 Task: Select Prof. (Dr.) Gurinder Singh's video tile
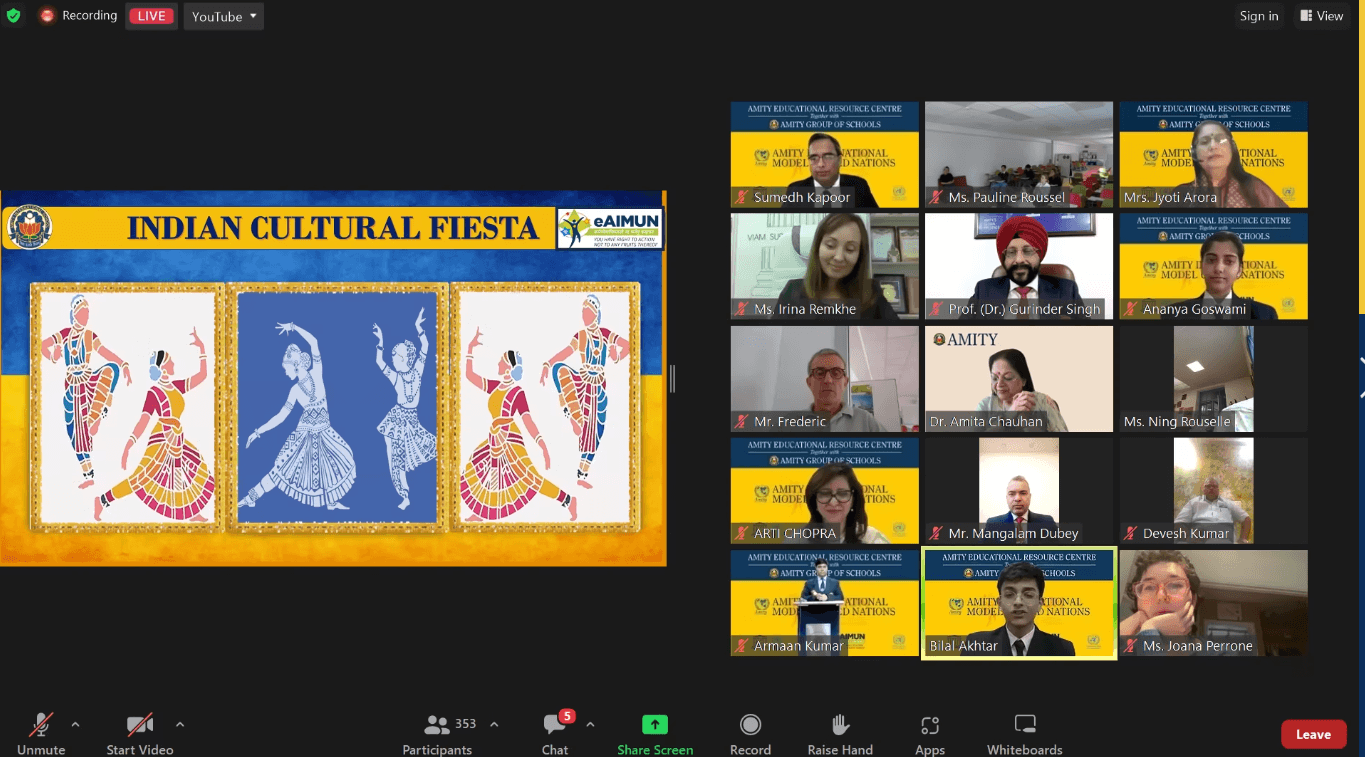coord(1019,266)
